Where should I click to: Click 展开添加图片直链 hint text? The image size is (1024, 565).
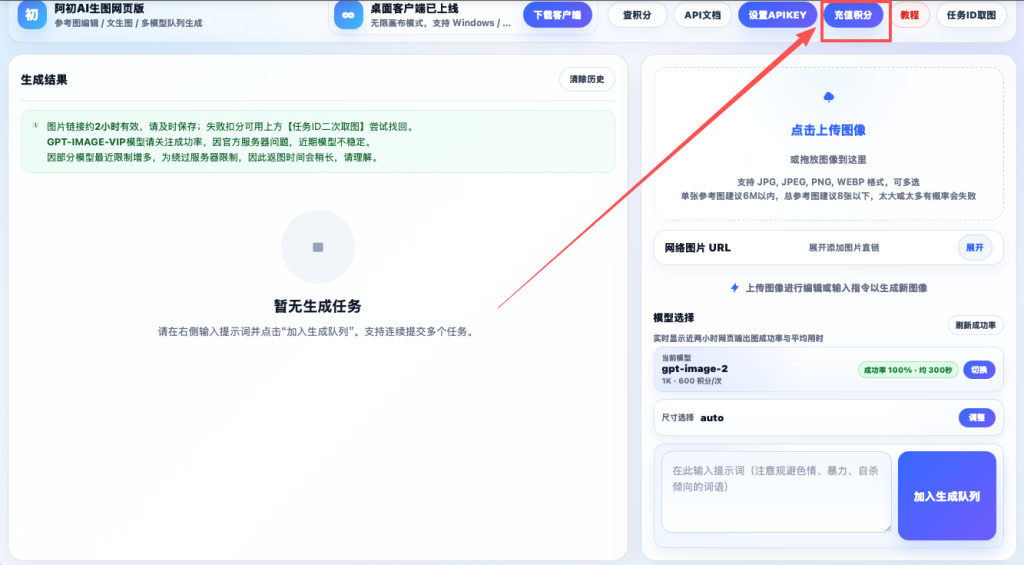tap(844, 248)
